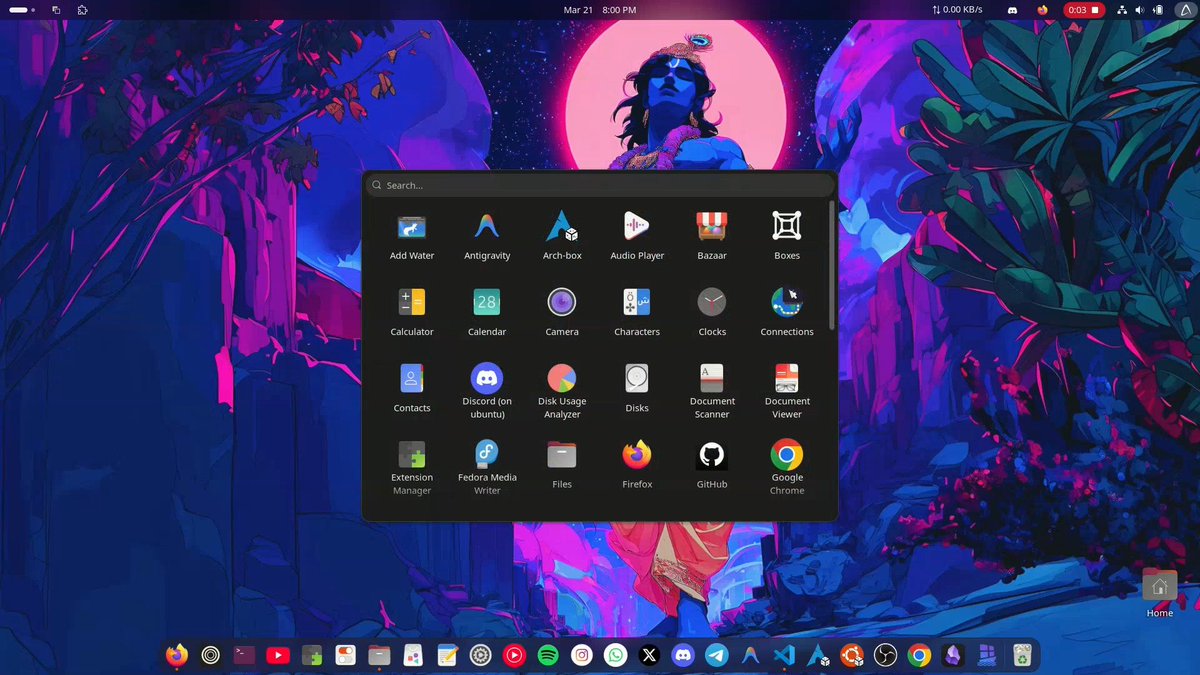1200x675 pixels.
Task: Click the overlapping windows icon in top bar
Action: pos(56,10)
